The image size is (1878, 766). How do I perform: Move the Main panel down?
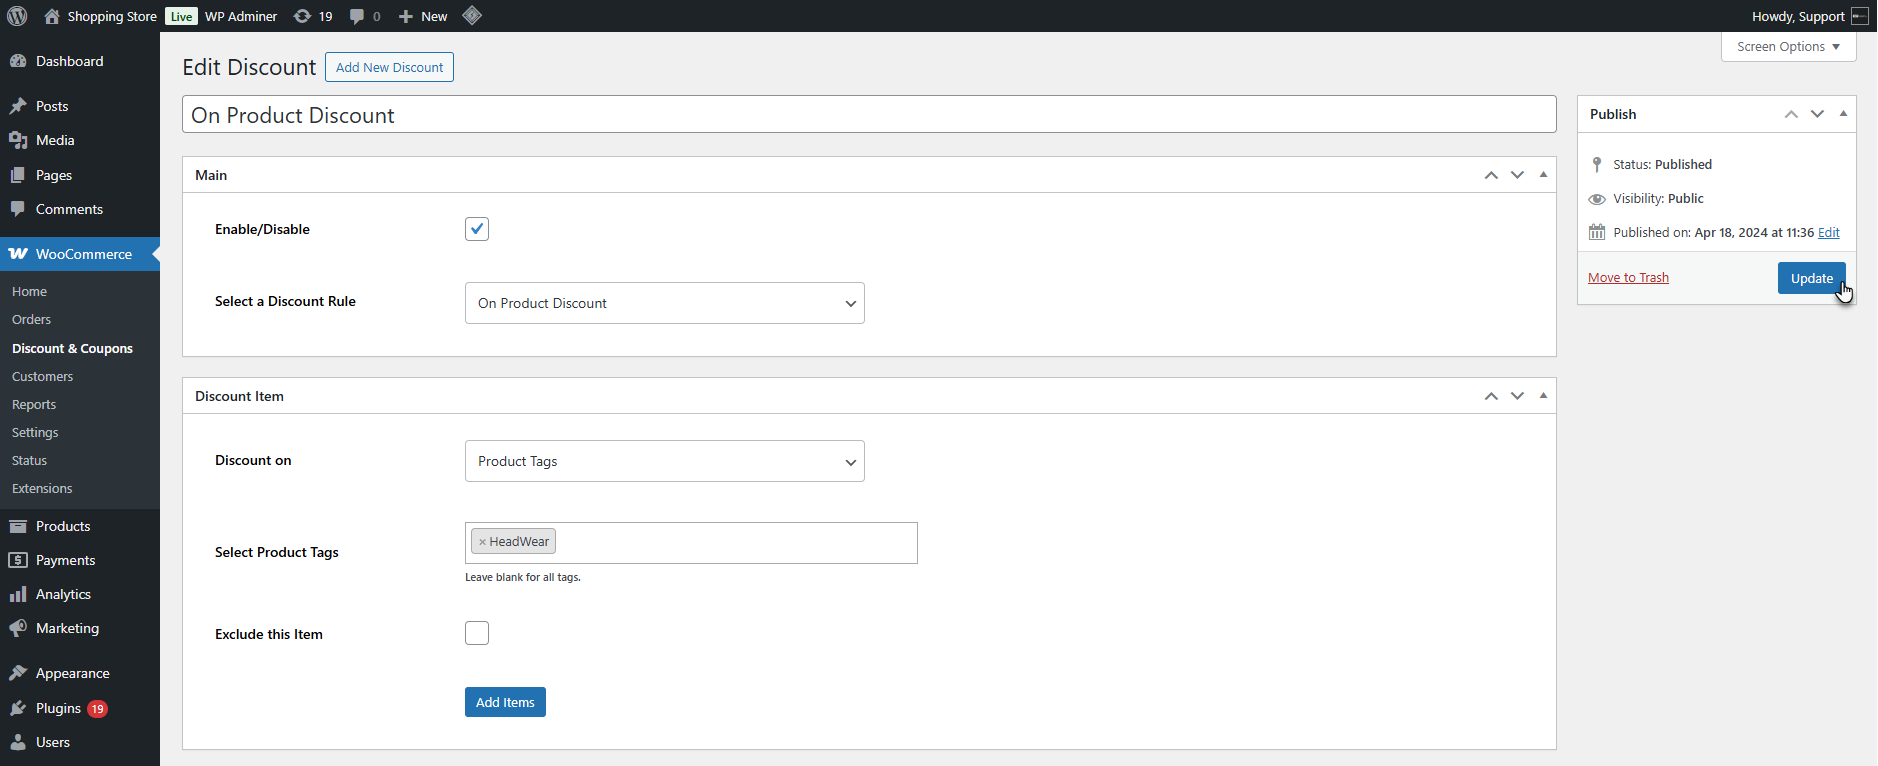(1517, 175)
